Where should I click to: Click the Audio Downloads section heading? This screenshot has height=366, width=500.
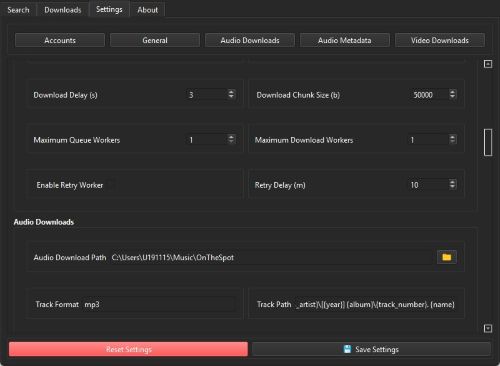pyautogui.click(x=44, y=222)
